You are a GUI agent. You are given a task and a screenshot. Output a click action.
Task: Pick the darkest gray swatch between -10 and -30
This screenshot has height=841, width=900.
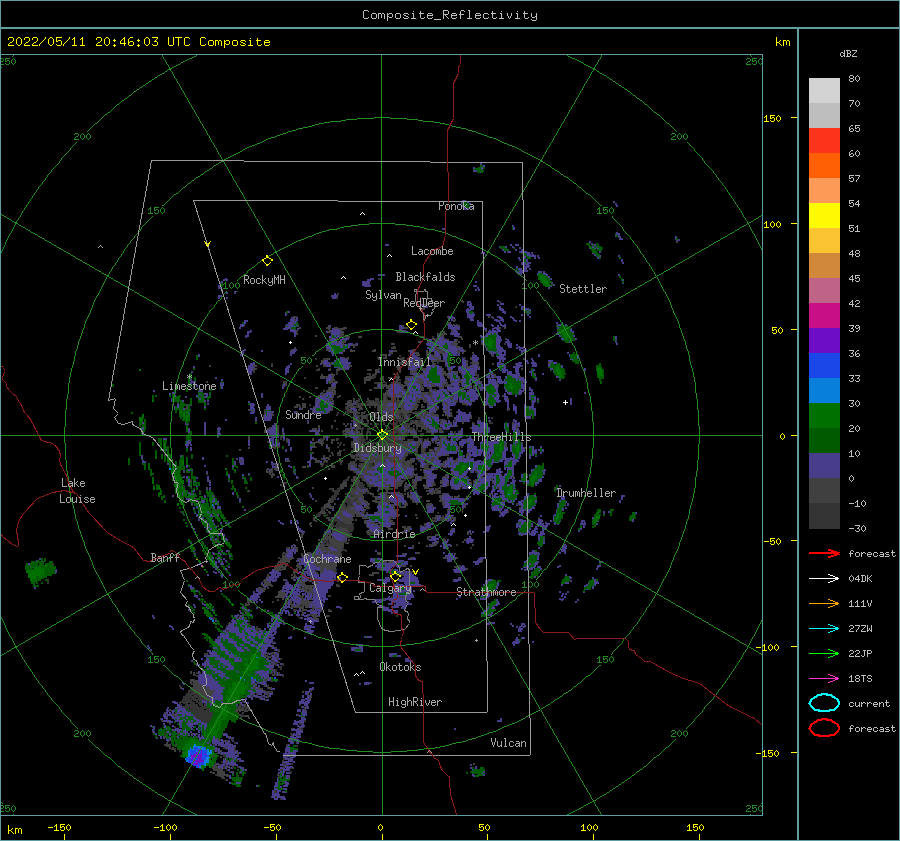click(824, 516)
